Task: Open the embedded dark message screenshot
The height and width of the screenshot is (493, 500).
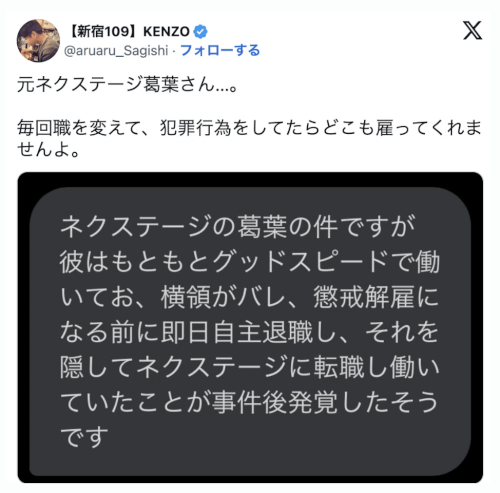Action: pos(250,327)
